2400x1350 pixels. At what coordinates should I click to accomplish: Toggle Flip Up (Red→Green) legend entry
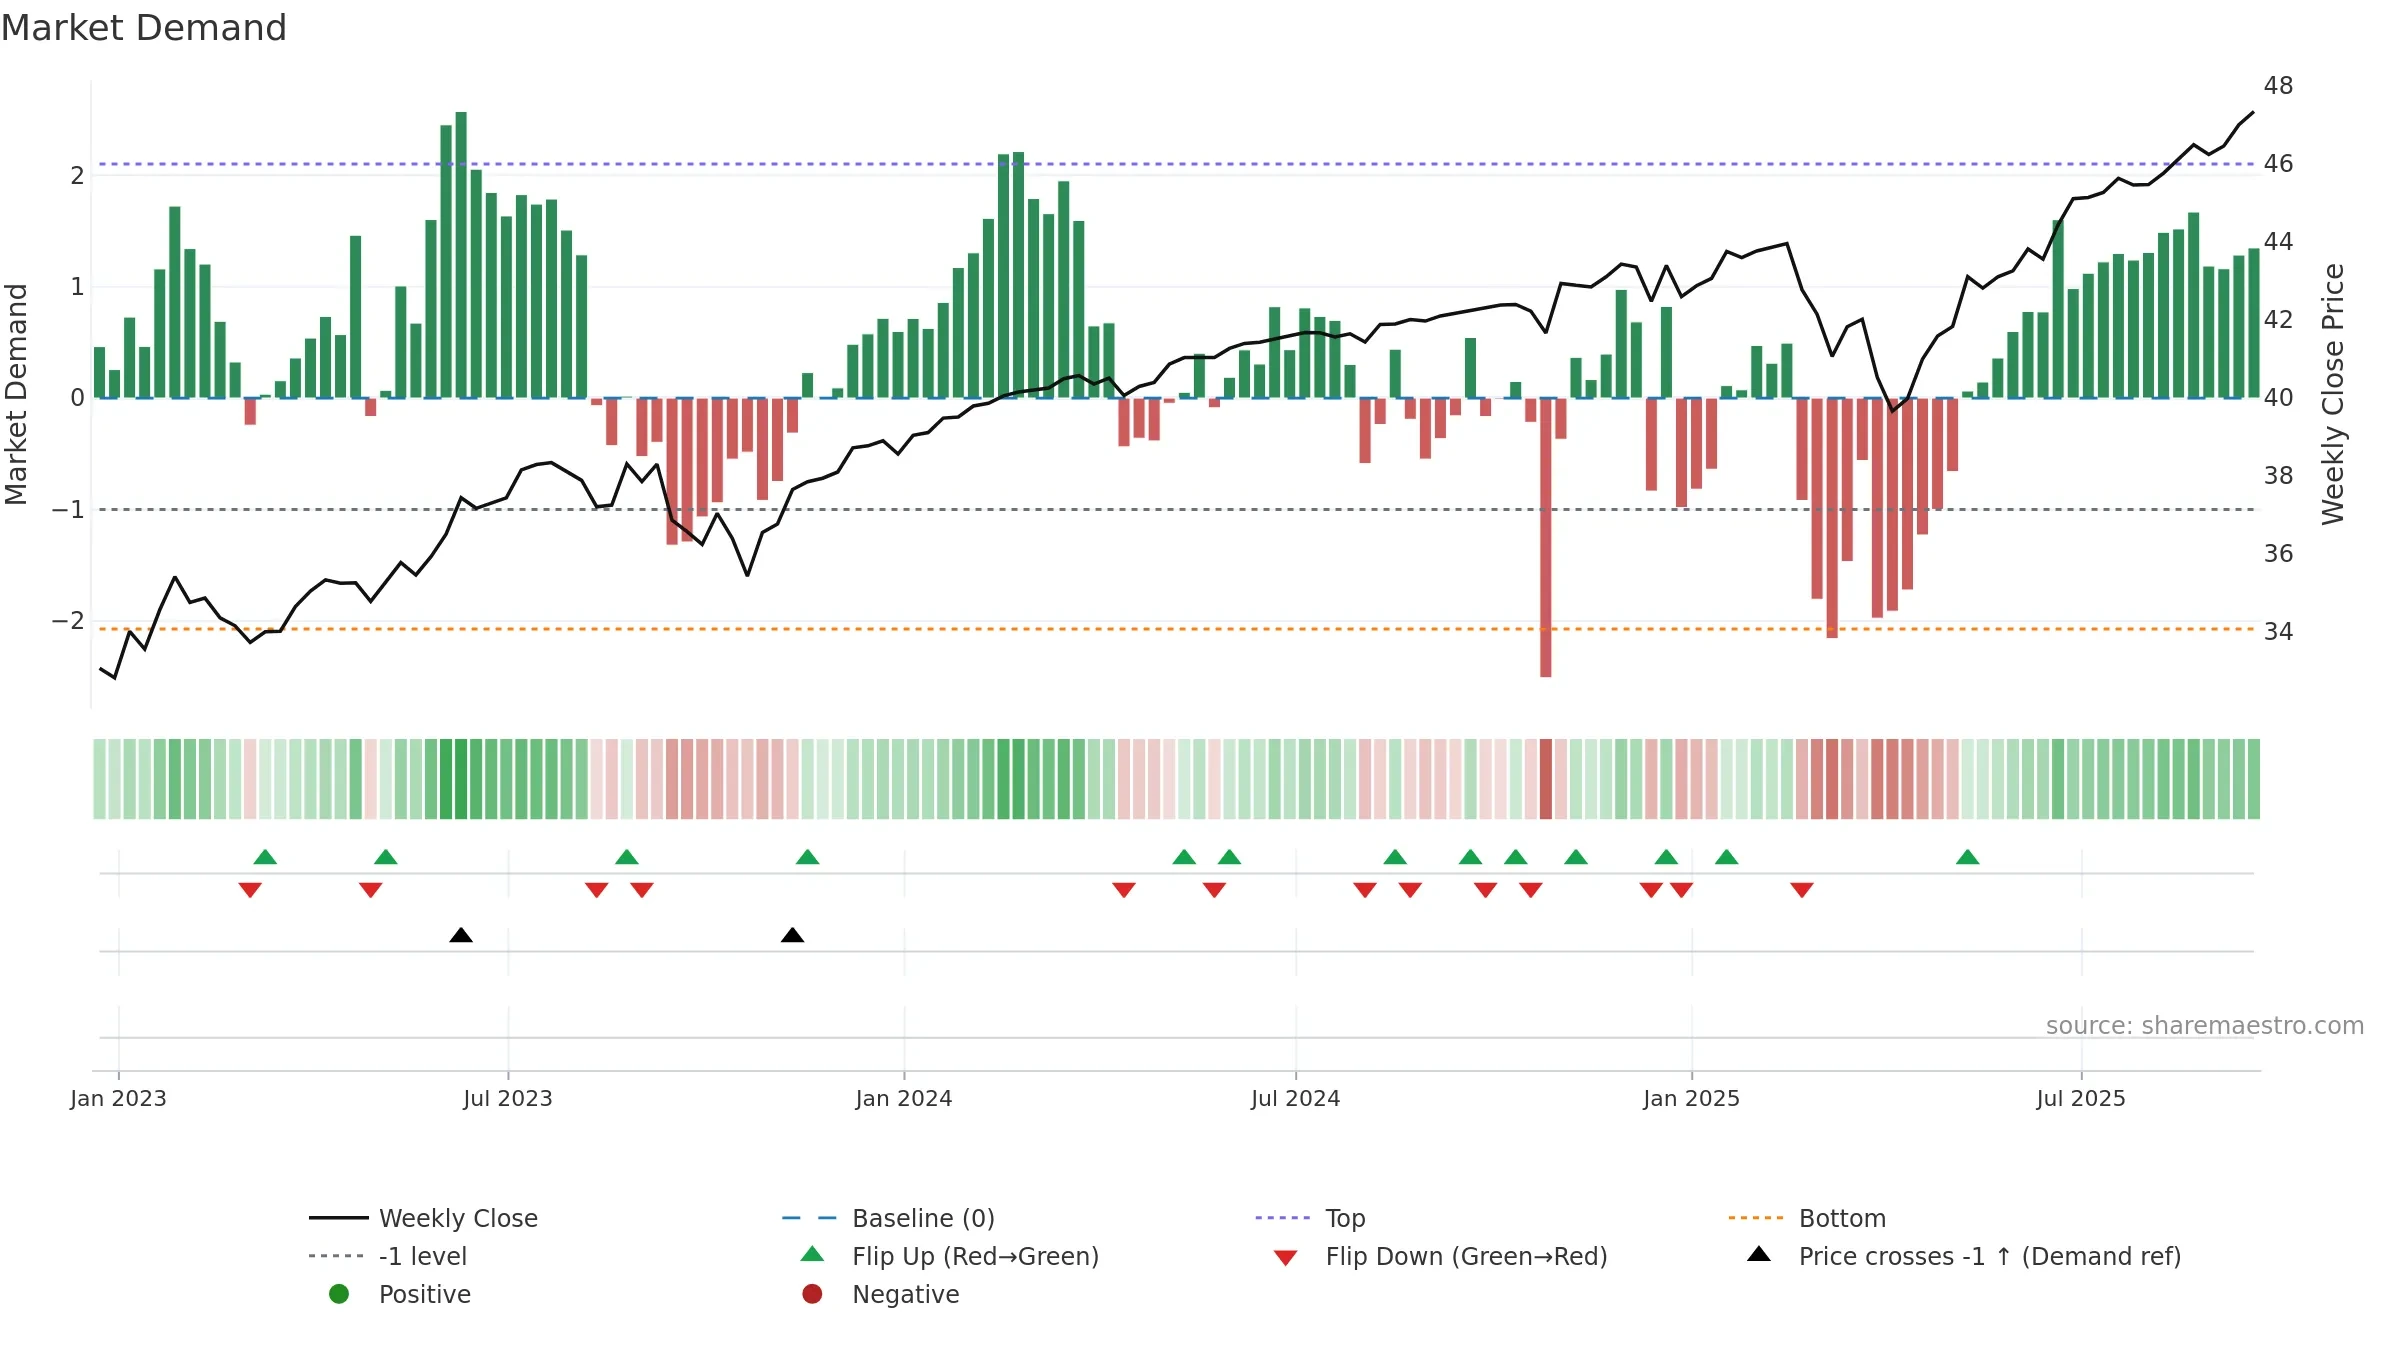click(x=950, y=1256)
